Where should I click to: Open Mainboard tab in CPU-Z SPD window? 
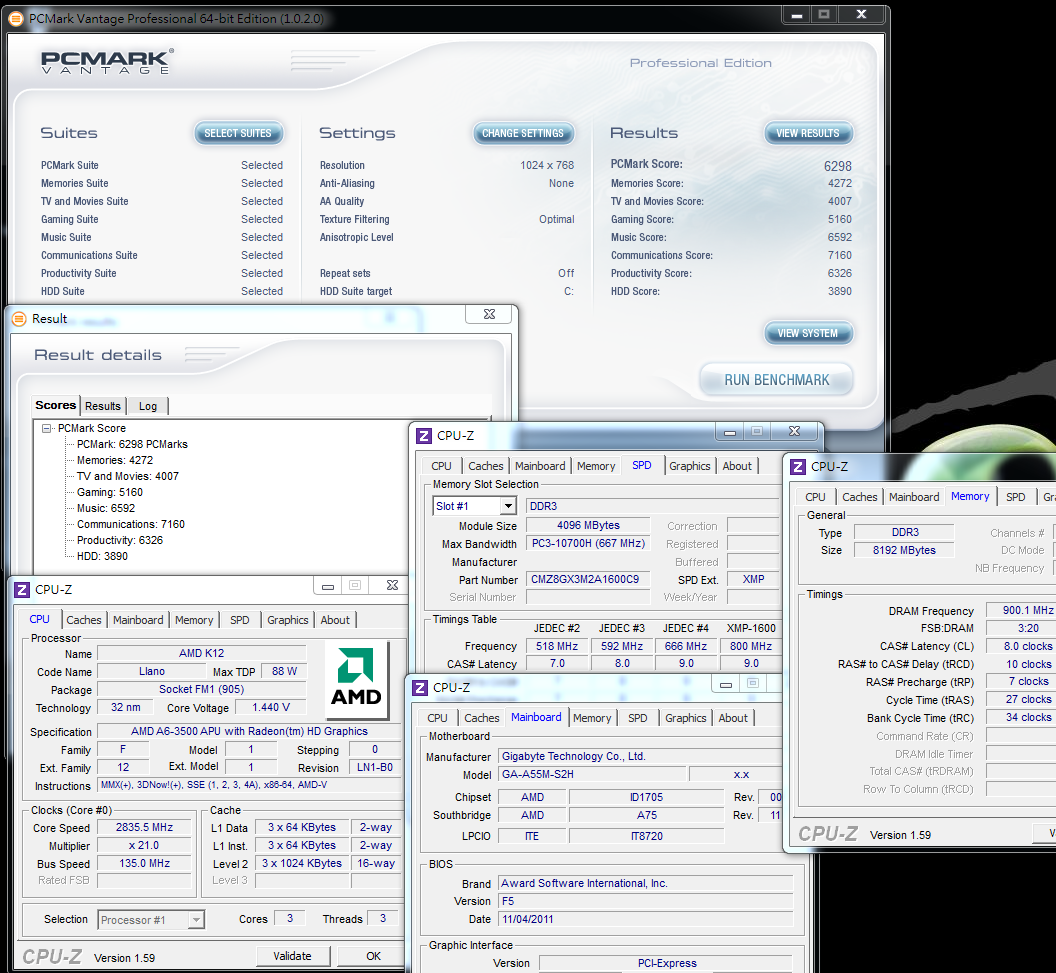click(x=540, y=466)
